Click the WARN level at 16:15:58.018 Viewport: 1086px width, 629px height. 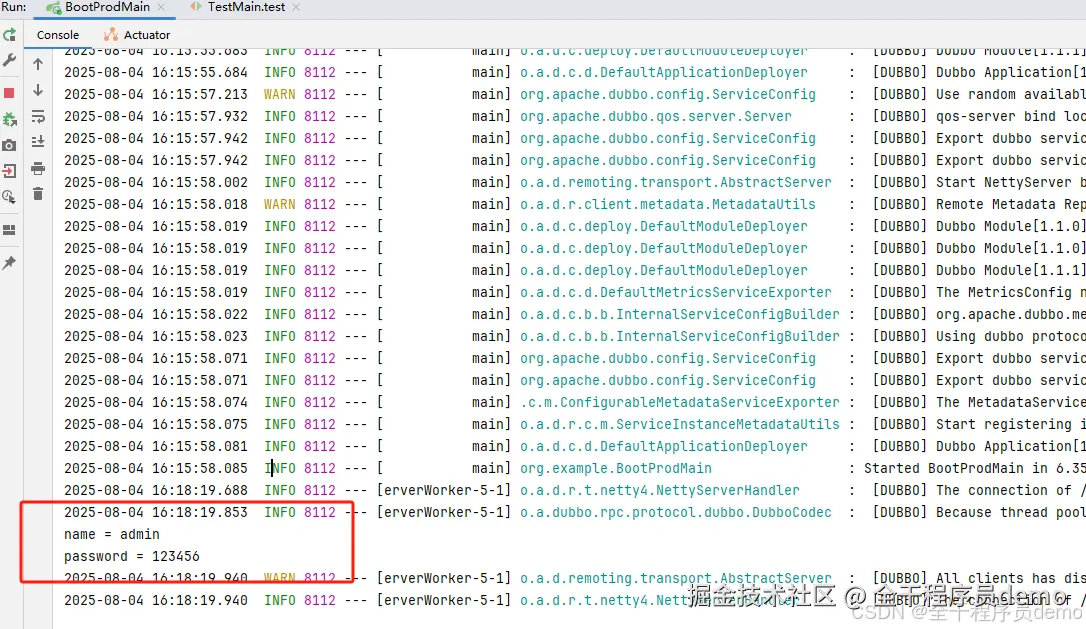click(279, 204)
